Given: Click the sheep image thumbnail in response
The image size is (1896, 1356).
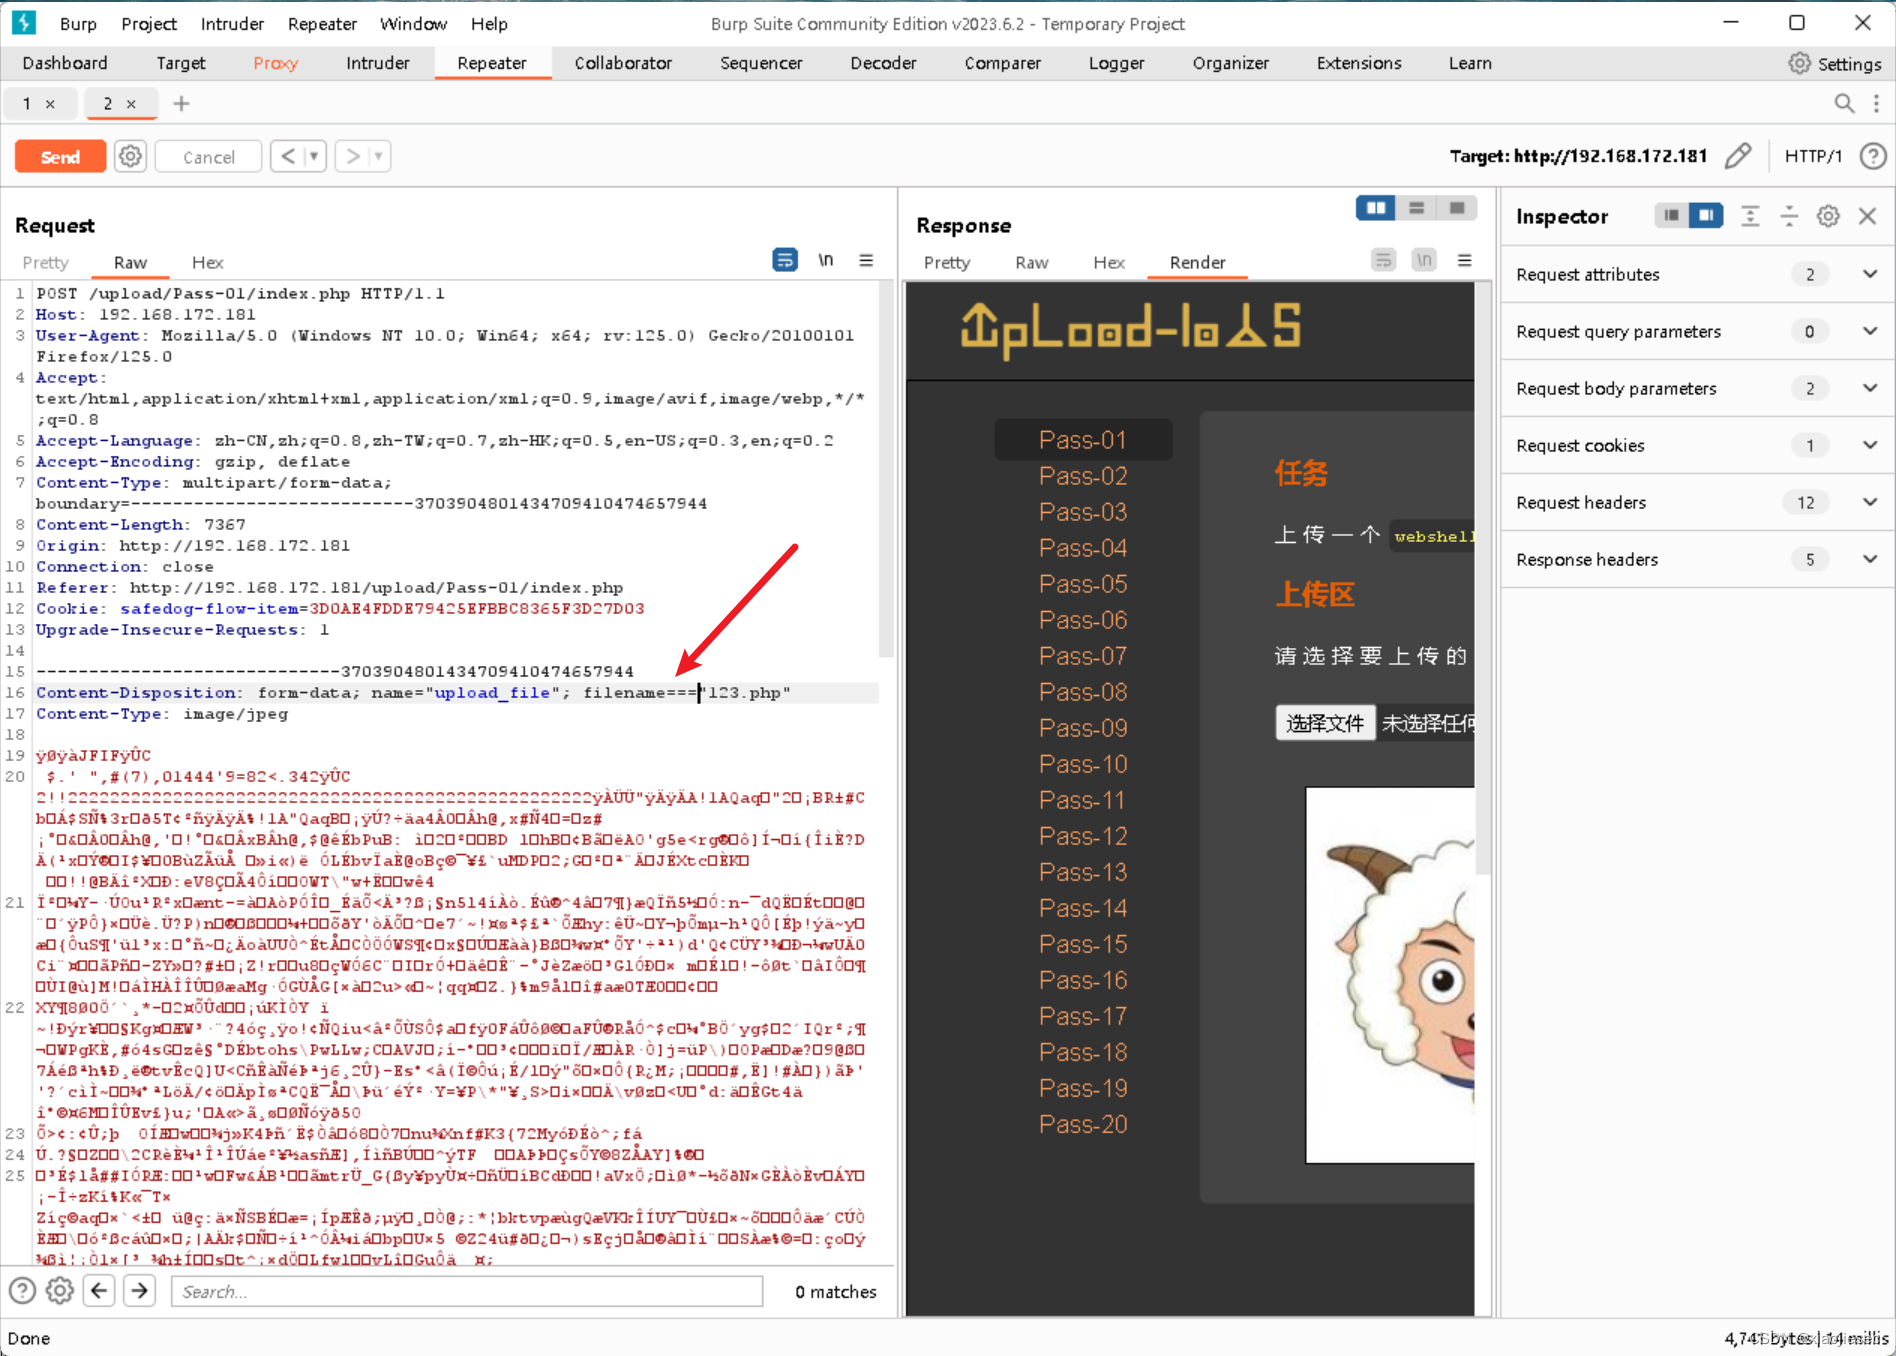Looking at the screenshot, I should point(1390,975).
